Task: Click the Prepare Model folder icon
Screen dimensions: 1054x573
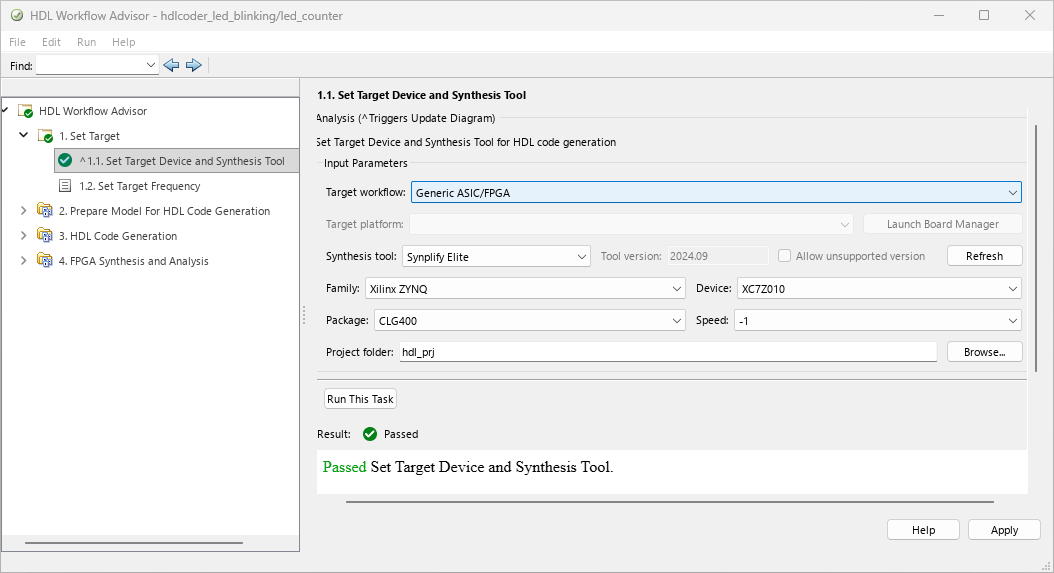Action: 45,211
